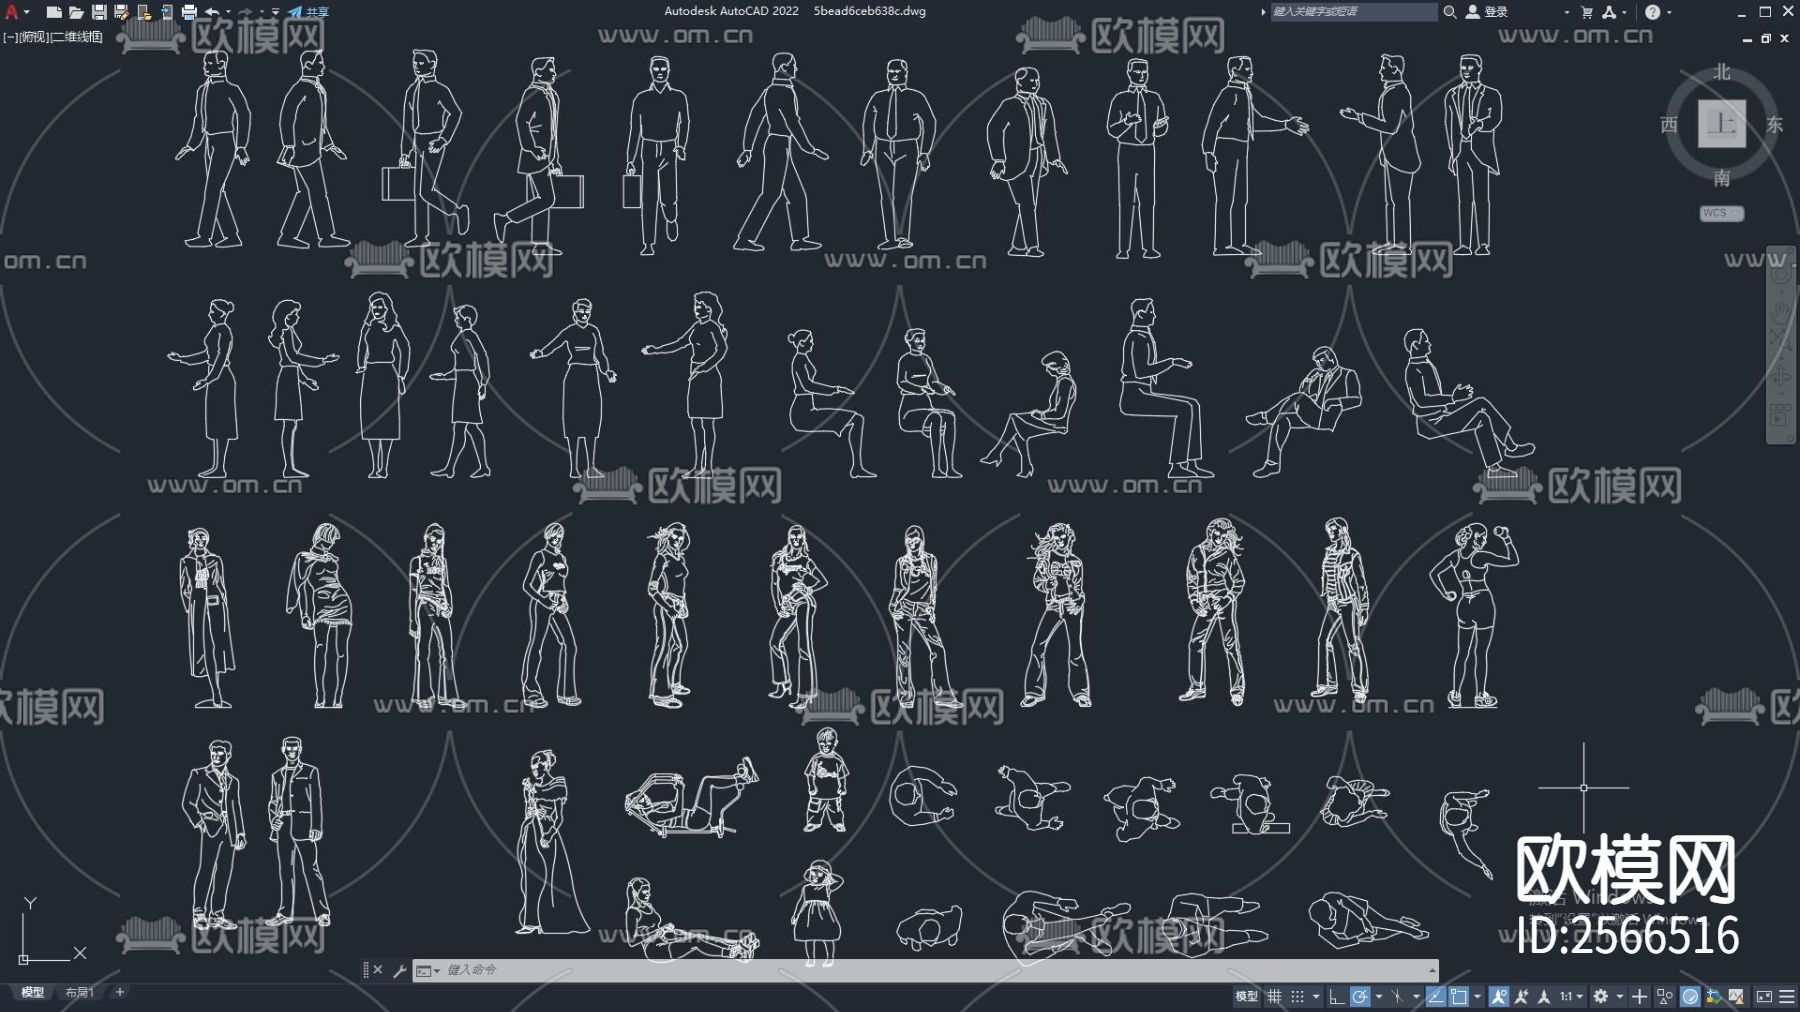Open the Customization three-line menu icon
Screen dimensions: 1800x1012
[x=1787, y=996]
